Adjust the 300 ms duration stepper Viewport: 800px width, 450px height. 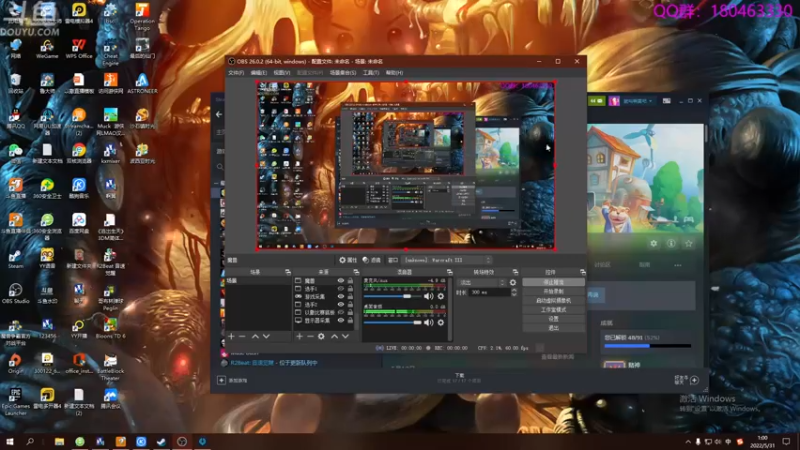pyautogui.click(x=514, y=292)
